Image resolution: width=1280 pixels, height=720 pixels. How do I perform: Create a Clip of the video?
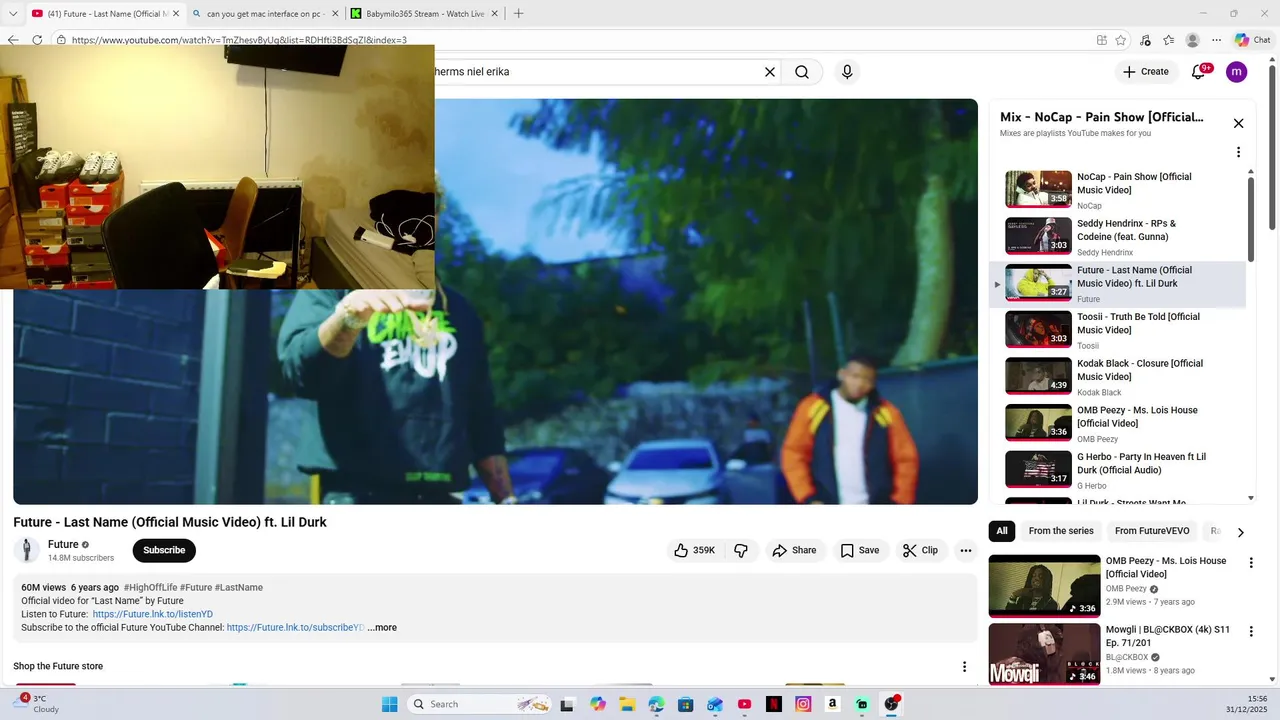pos(920,550)
